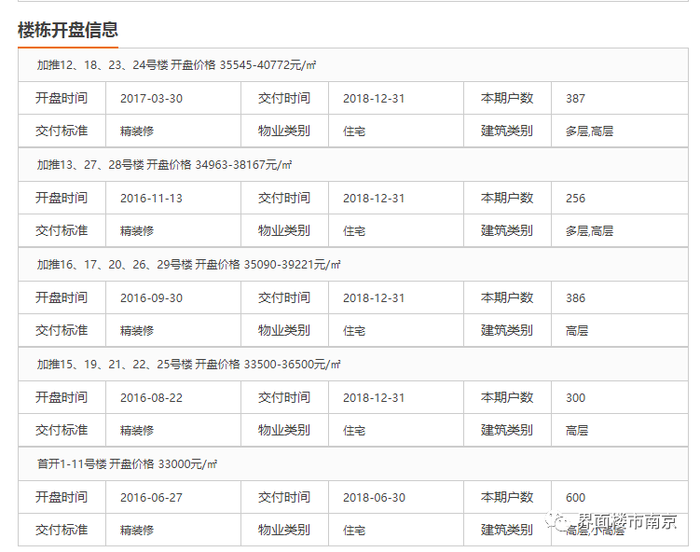Click 住宅 value under delivery date 2018-06-30
Viewport: 700px width, 552px height.
(354, 530)
